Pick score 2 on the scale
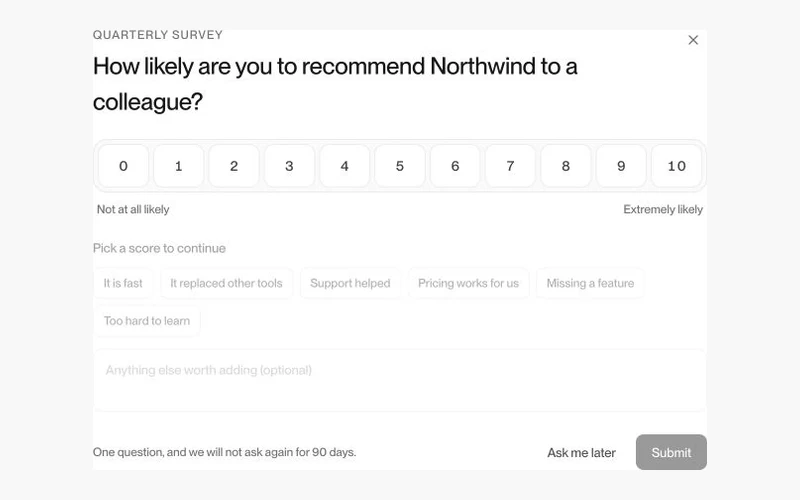 click(234, 166)
